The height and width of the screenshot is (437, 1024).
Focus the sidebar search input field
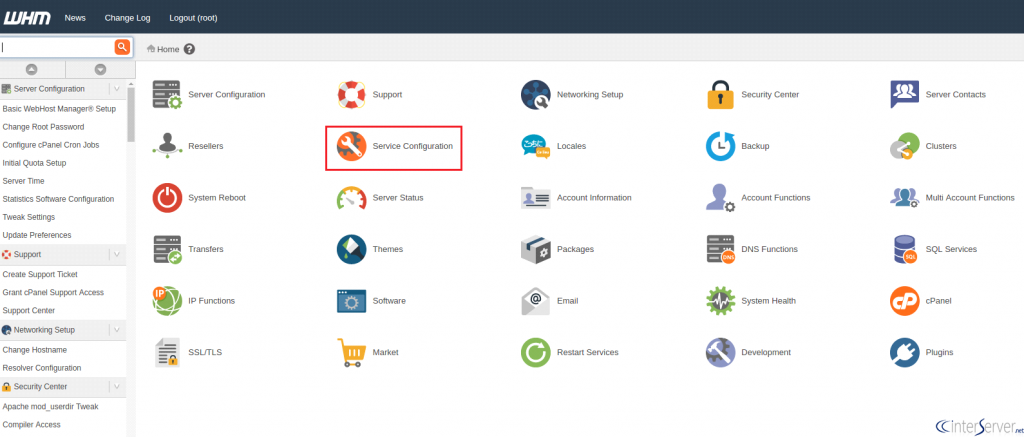pyautogui.click(x=57, y=47)
